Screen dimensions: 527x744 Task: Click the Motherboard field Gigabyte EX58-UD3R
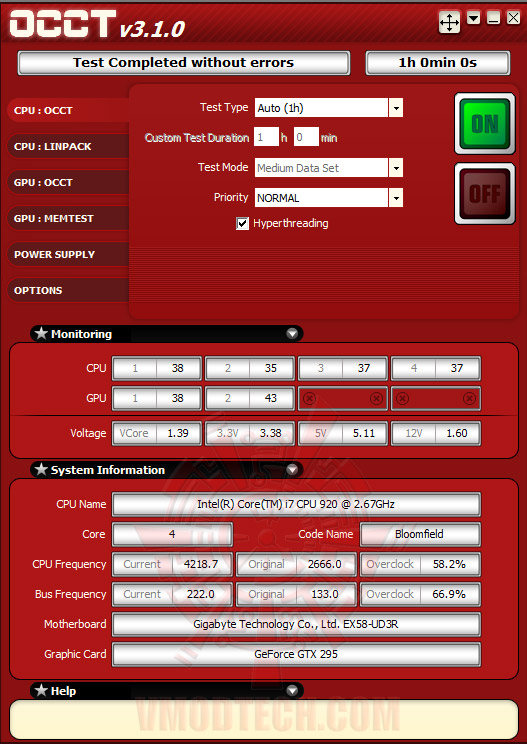tap(296, 624)
